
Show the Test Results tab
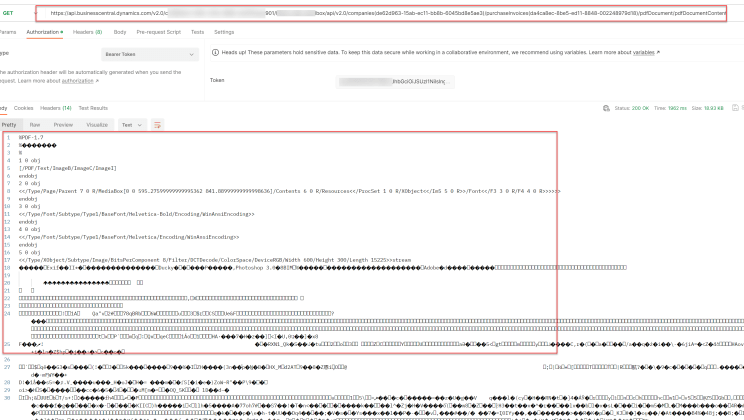[93, 108]
